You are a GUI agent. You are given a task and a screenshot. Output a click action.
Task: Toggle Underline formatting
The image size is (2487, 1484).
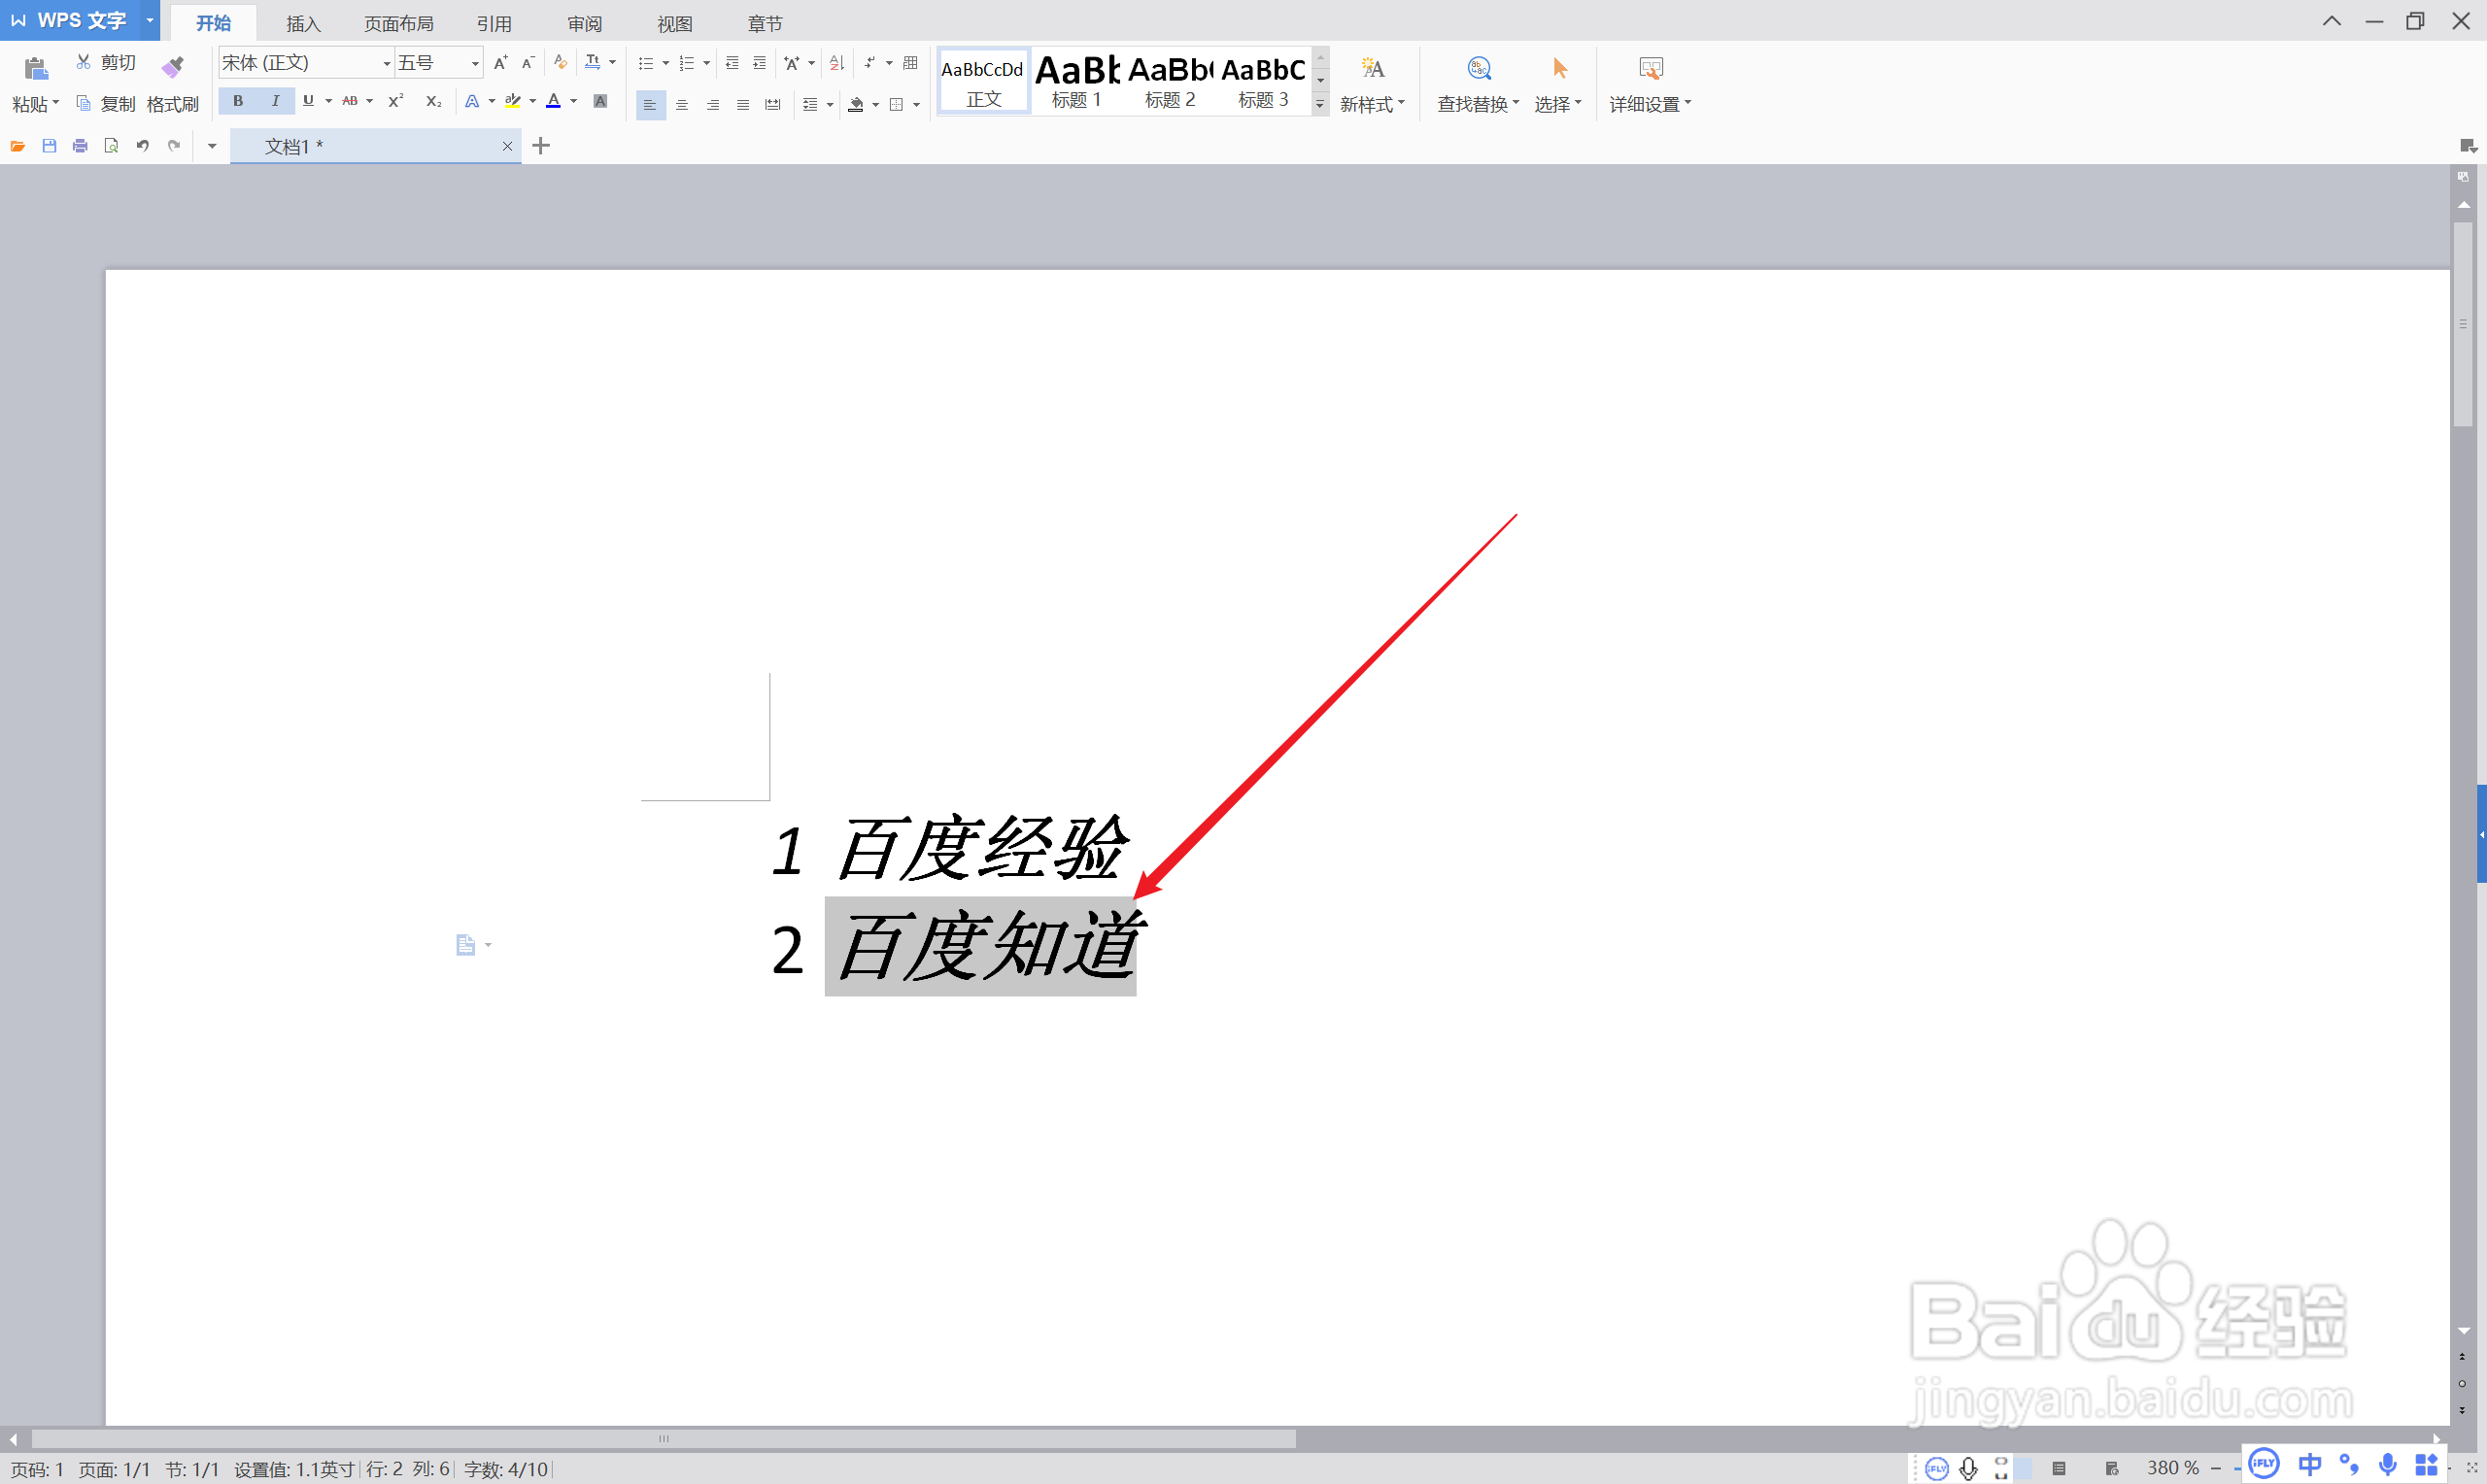(x=308, y=101)
